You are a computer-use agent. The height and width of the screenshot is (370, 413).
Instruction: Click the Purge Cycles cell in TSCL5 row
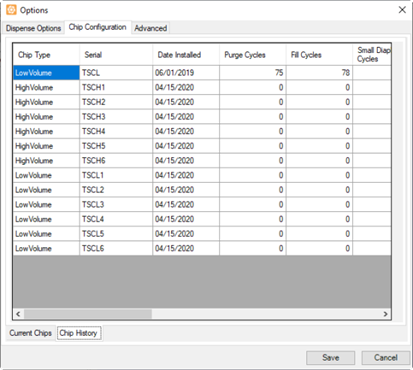pyautogui.click(x=253, y=234)
